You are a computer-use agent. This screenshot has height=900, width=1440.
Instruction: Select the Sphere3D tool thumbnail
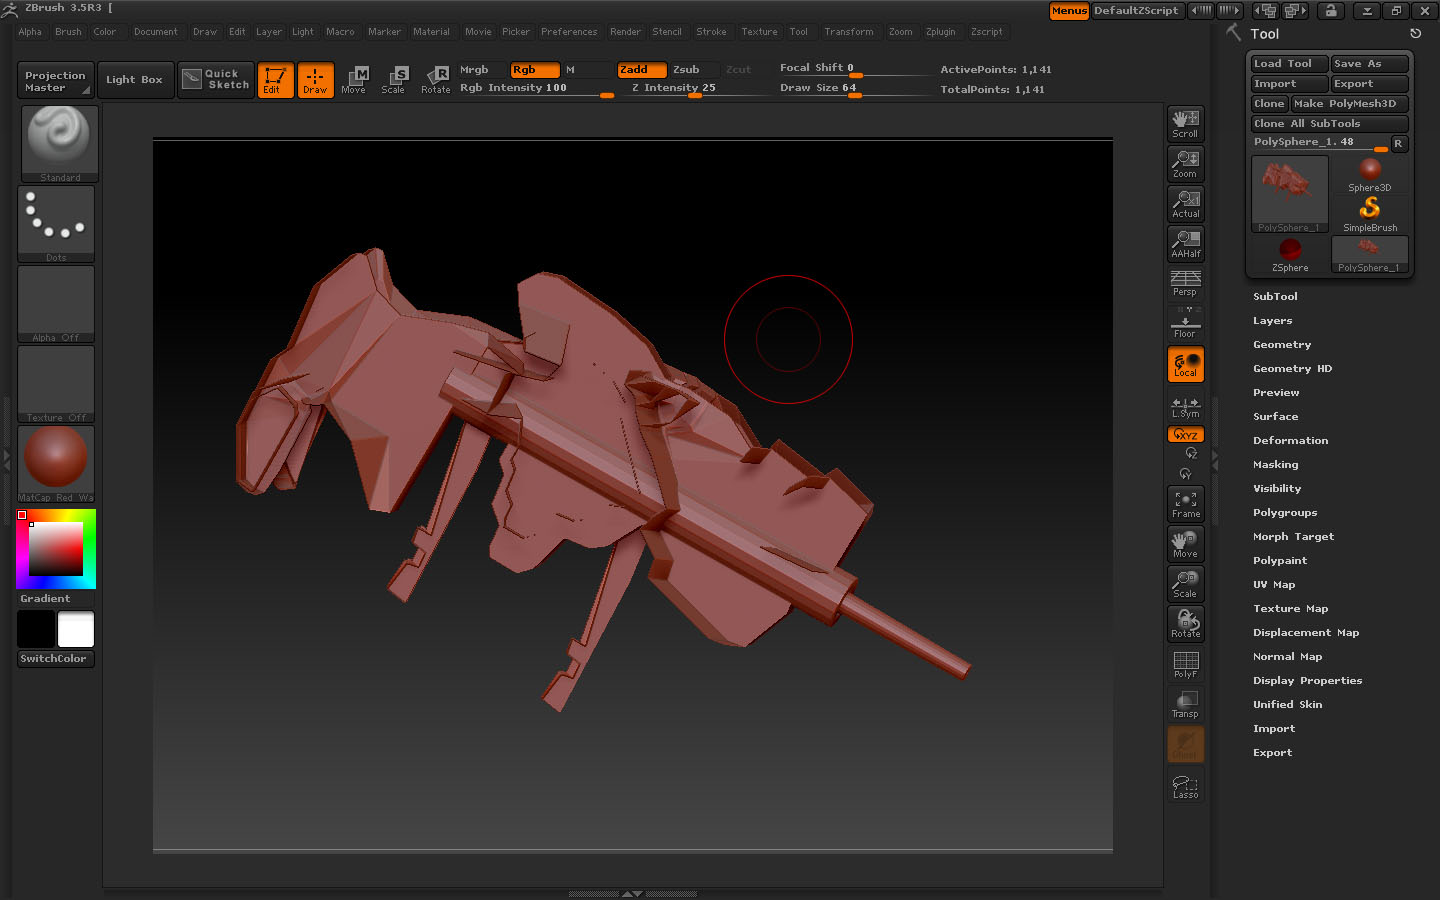tap(1369, 175)
